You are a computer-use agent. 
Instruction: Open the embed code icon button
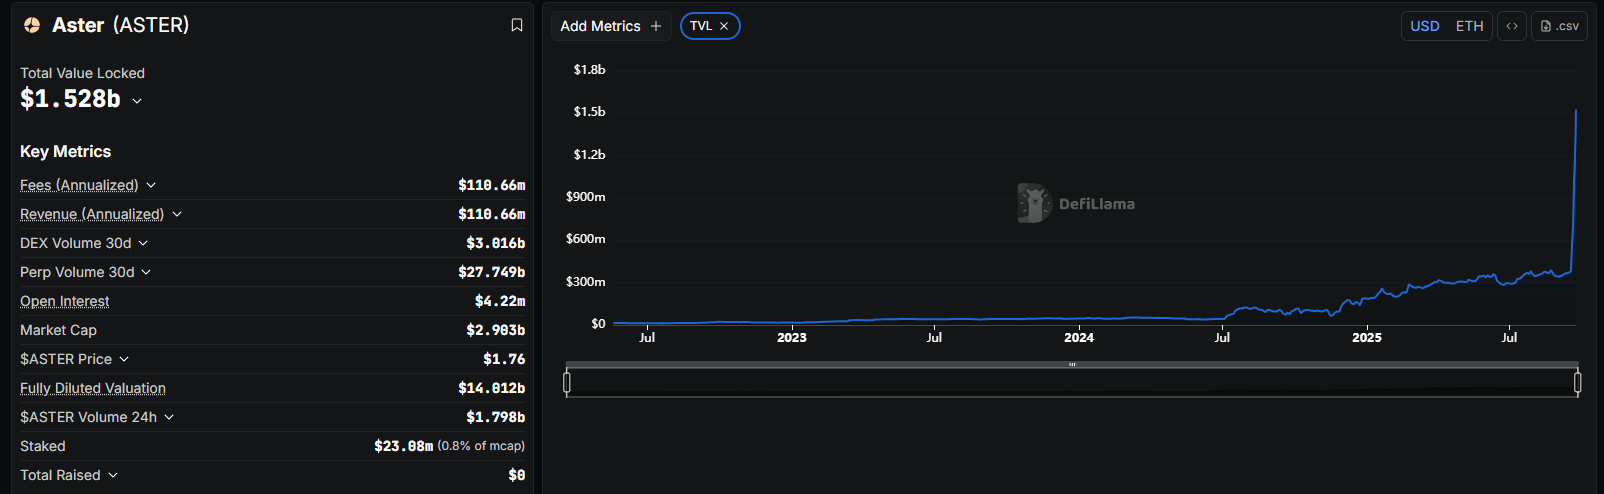pyautogui.click(x=1512, y=26)
